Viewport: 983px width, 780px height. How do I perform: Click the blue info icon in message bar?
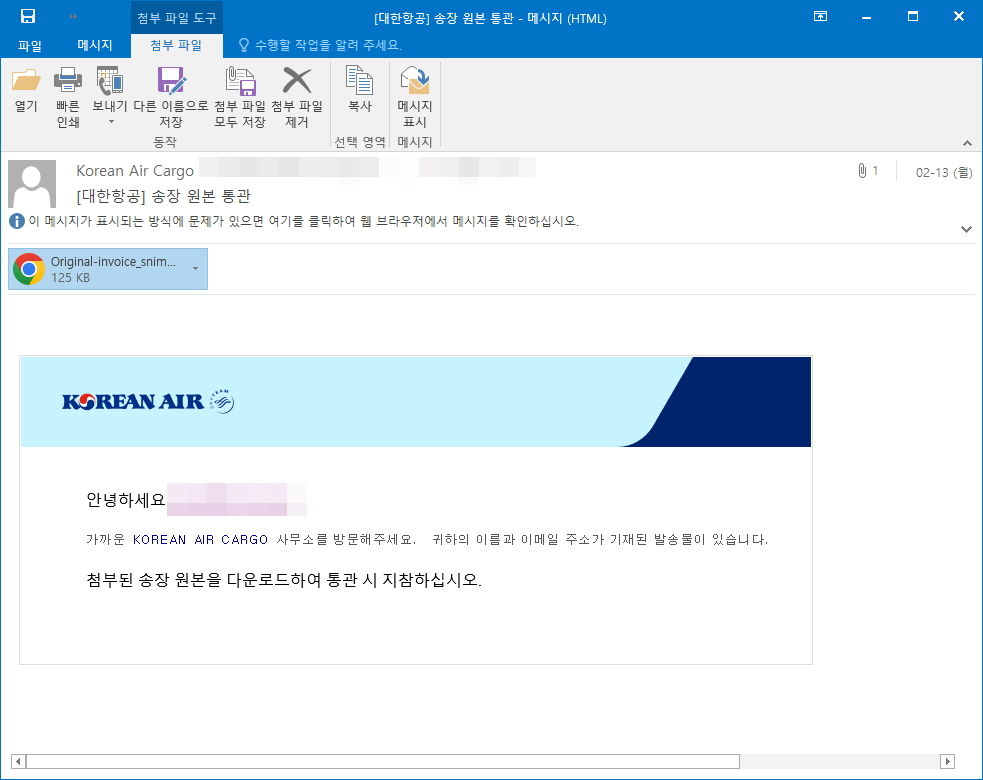(x=17, y=221)
